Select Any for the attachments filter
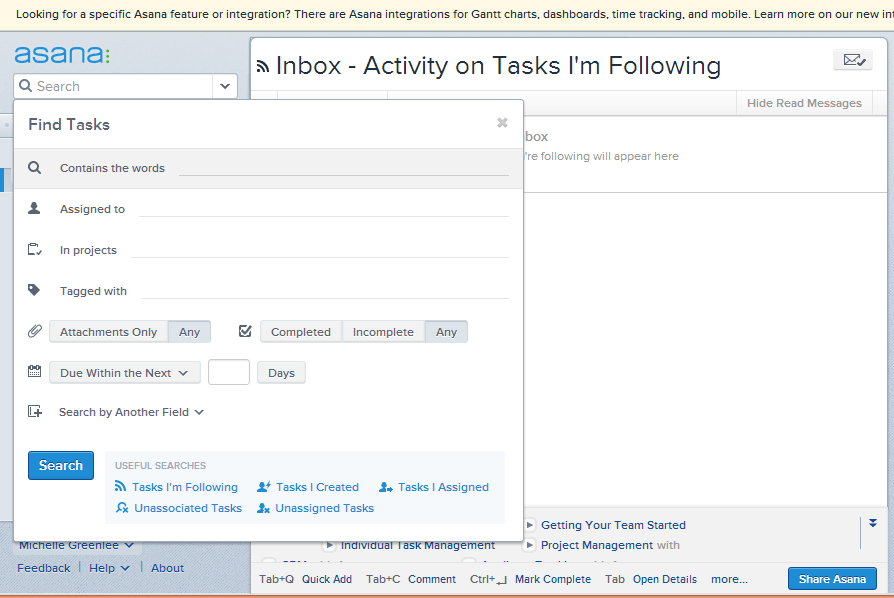The width and height of the screenshot is (894, 598). [x=189, y=332]
